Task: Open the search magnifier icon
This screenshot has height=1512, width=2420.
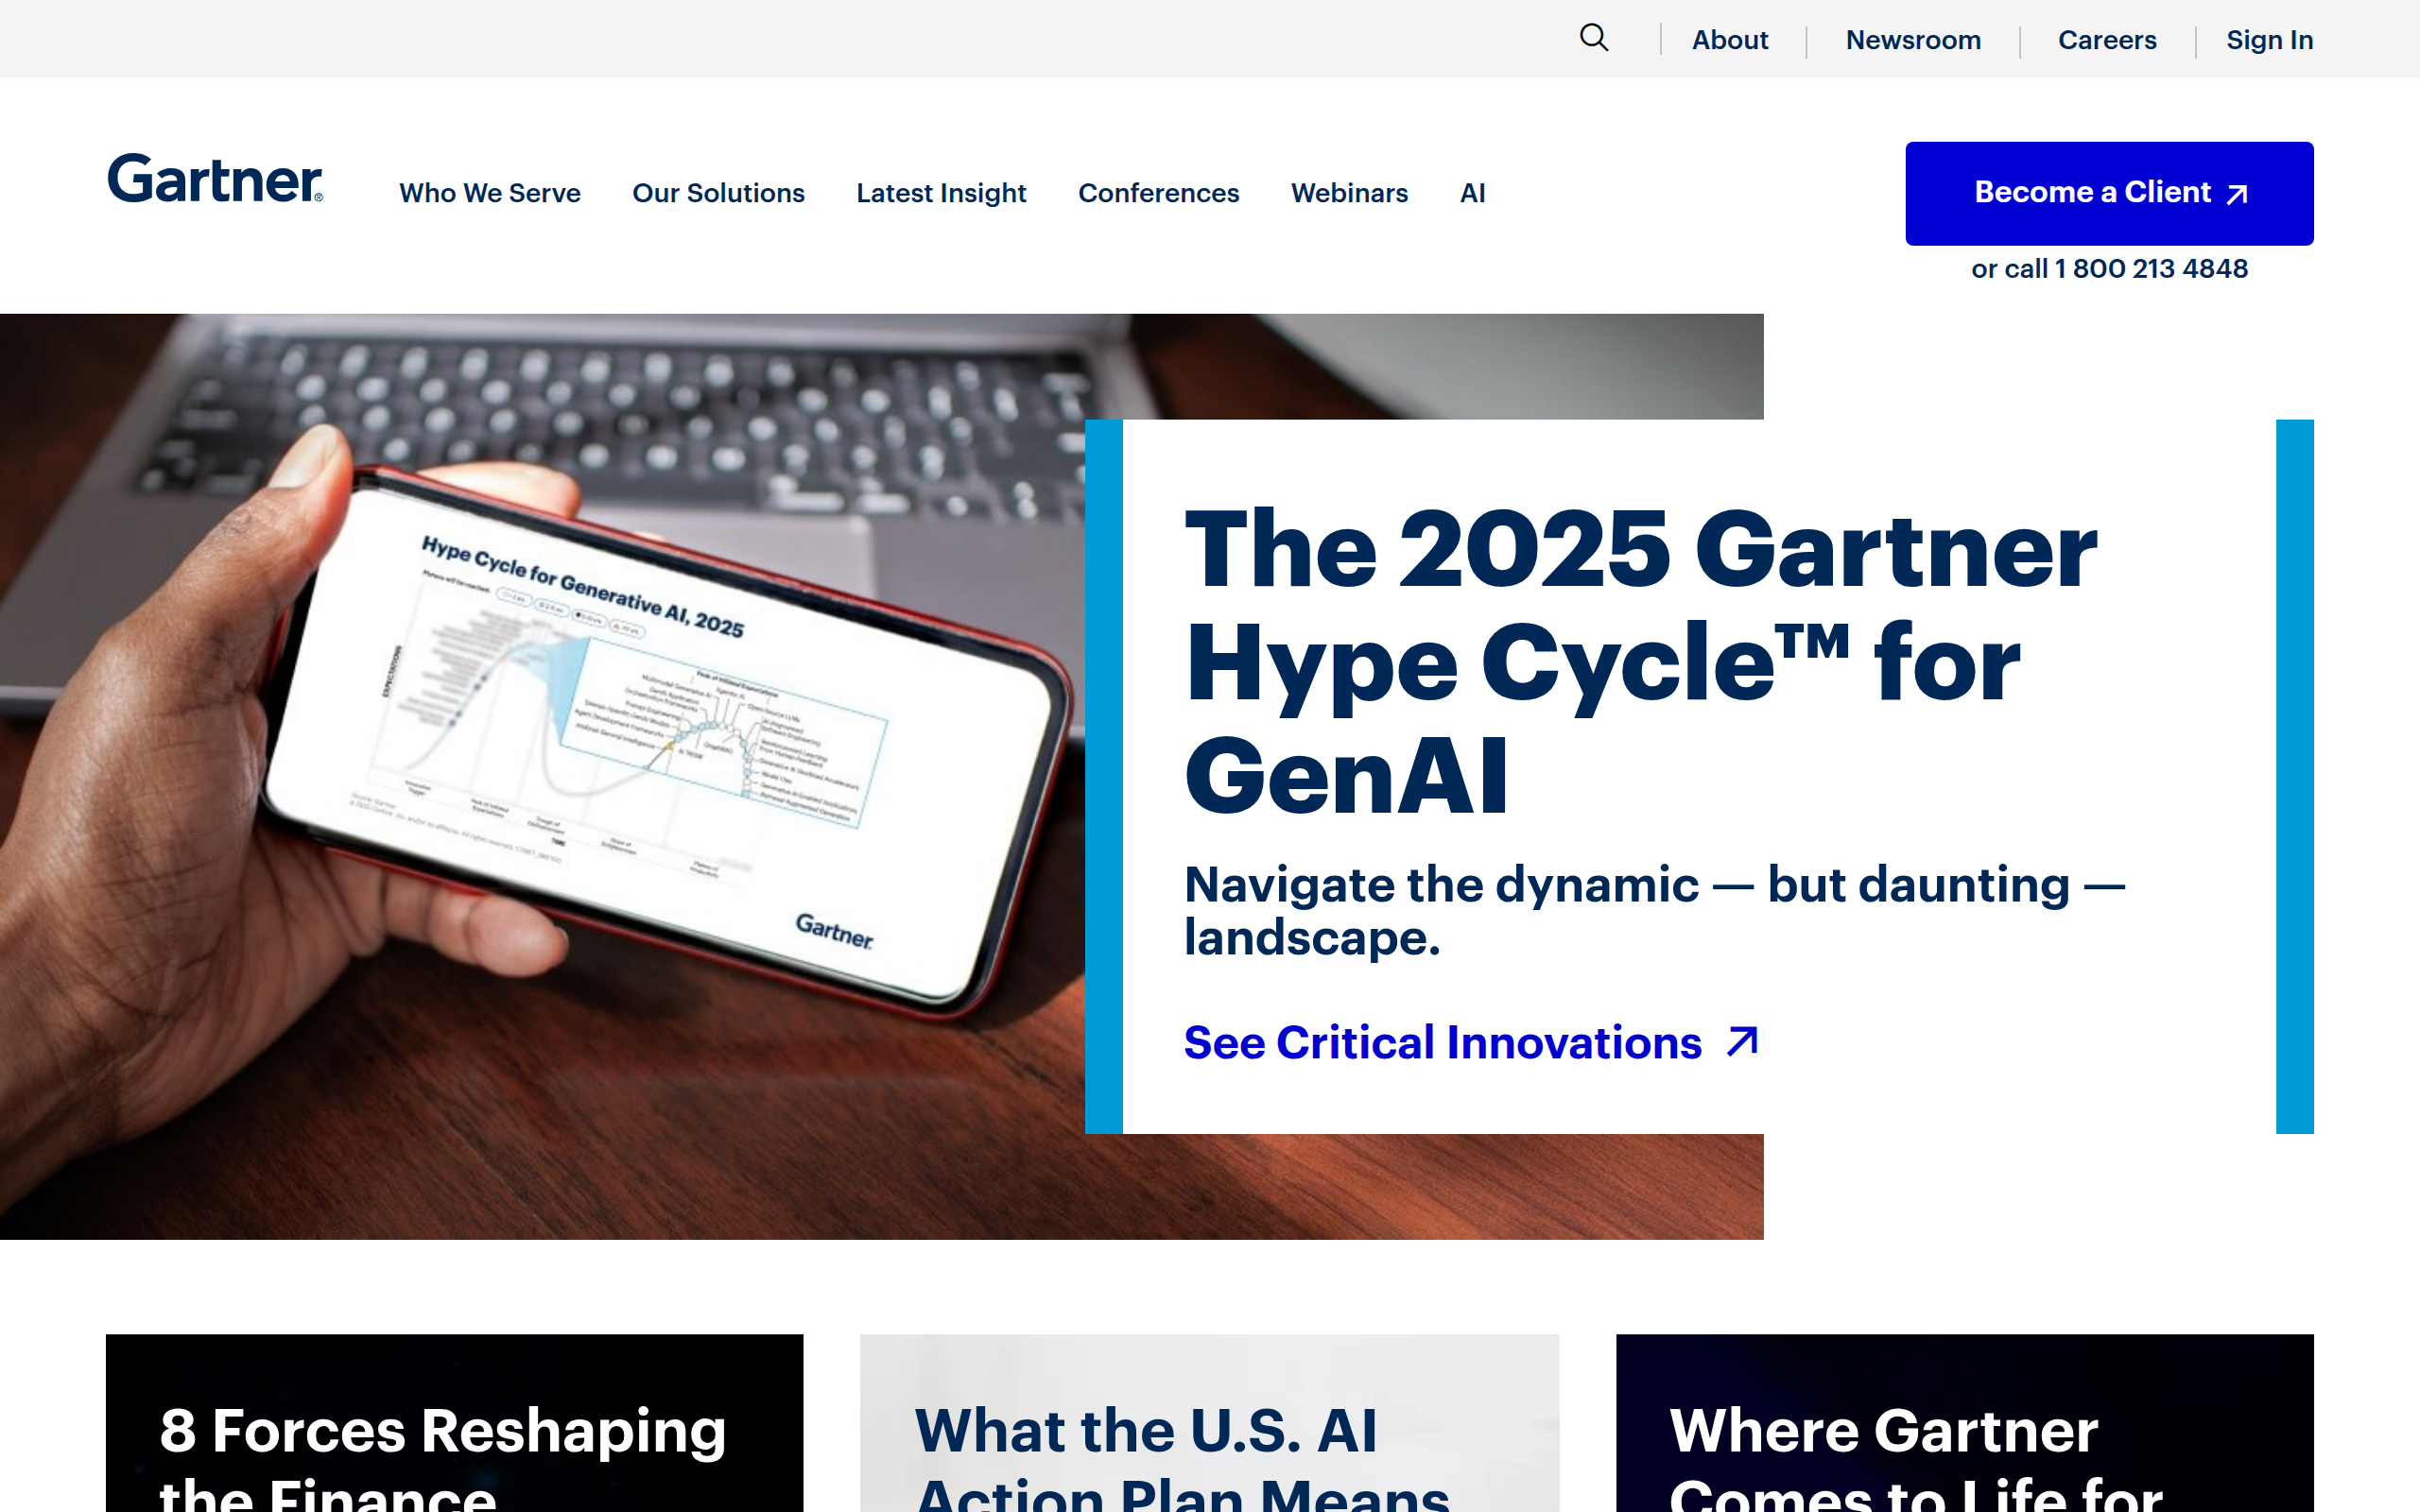Action: click(x=1594, y=39)
